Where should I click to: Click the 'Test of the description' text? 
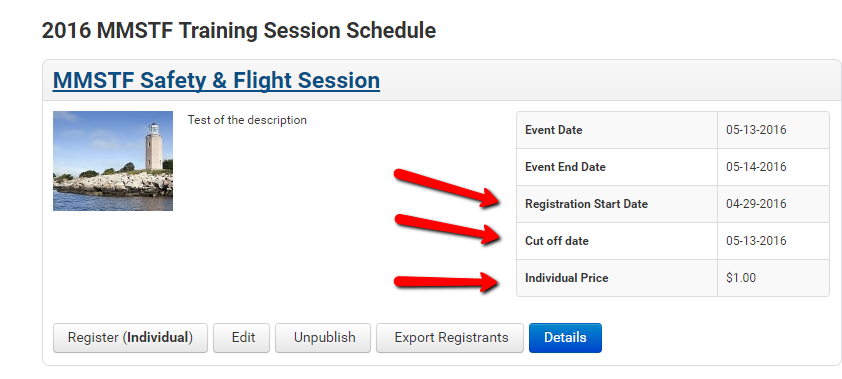(247, 120)
